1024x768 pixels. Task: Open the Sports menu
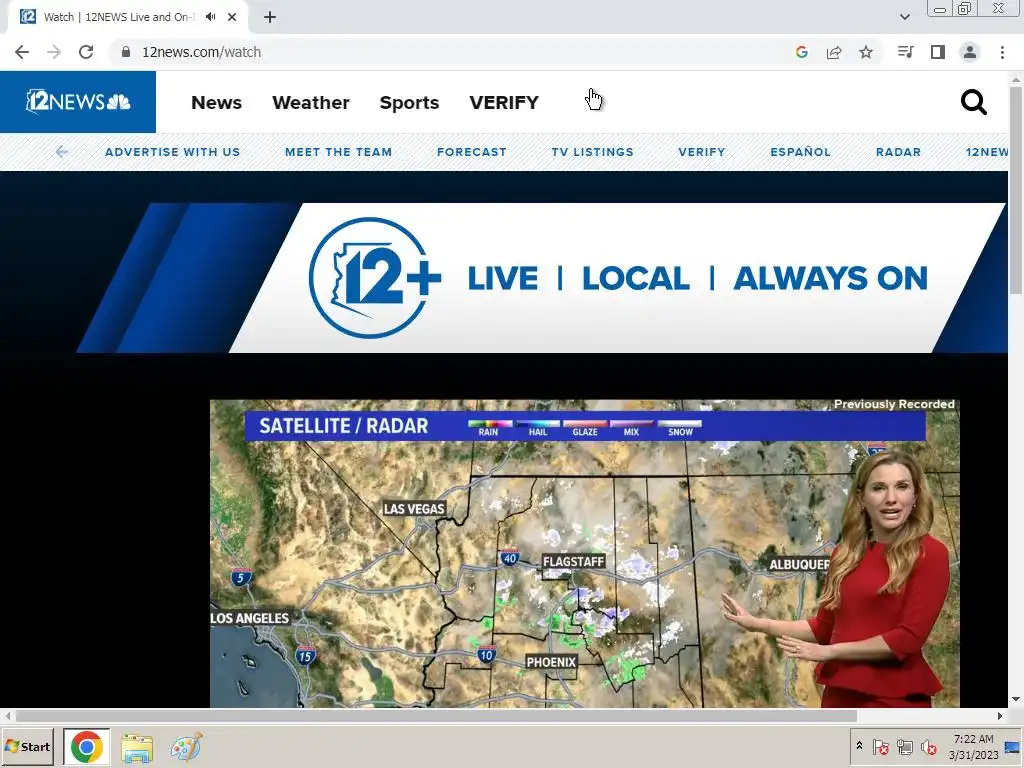(x=409, y=103)
